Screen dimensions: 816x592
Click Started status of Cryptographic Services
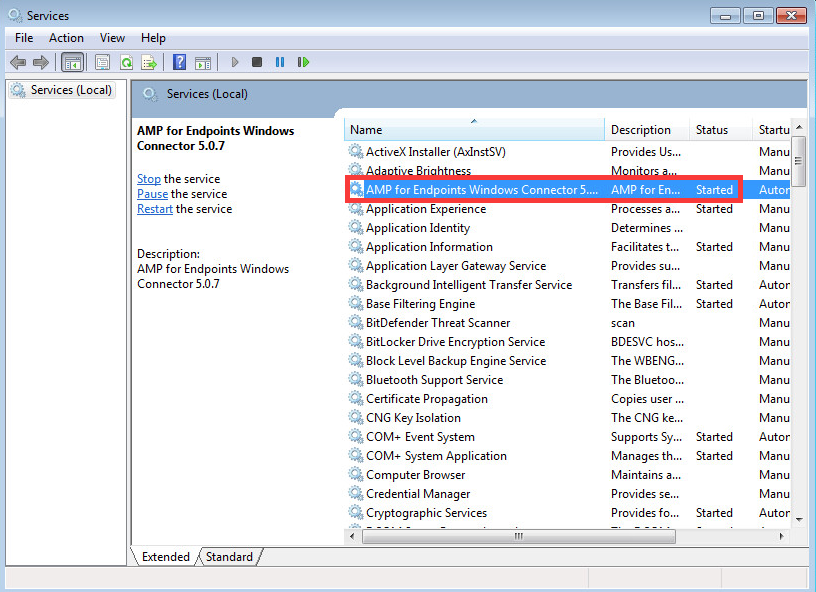click(x=714, y=512)
